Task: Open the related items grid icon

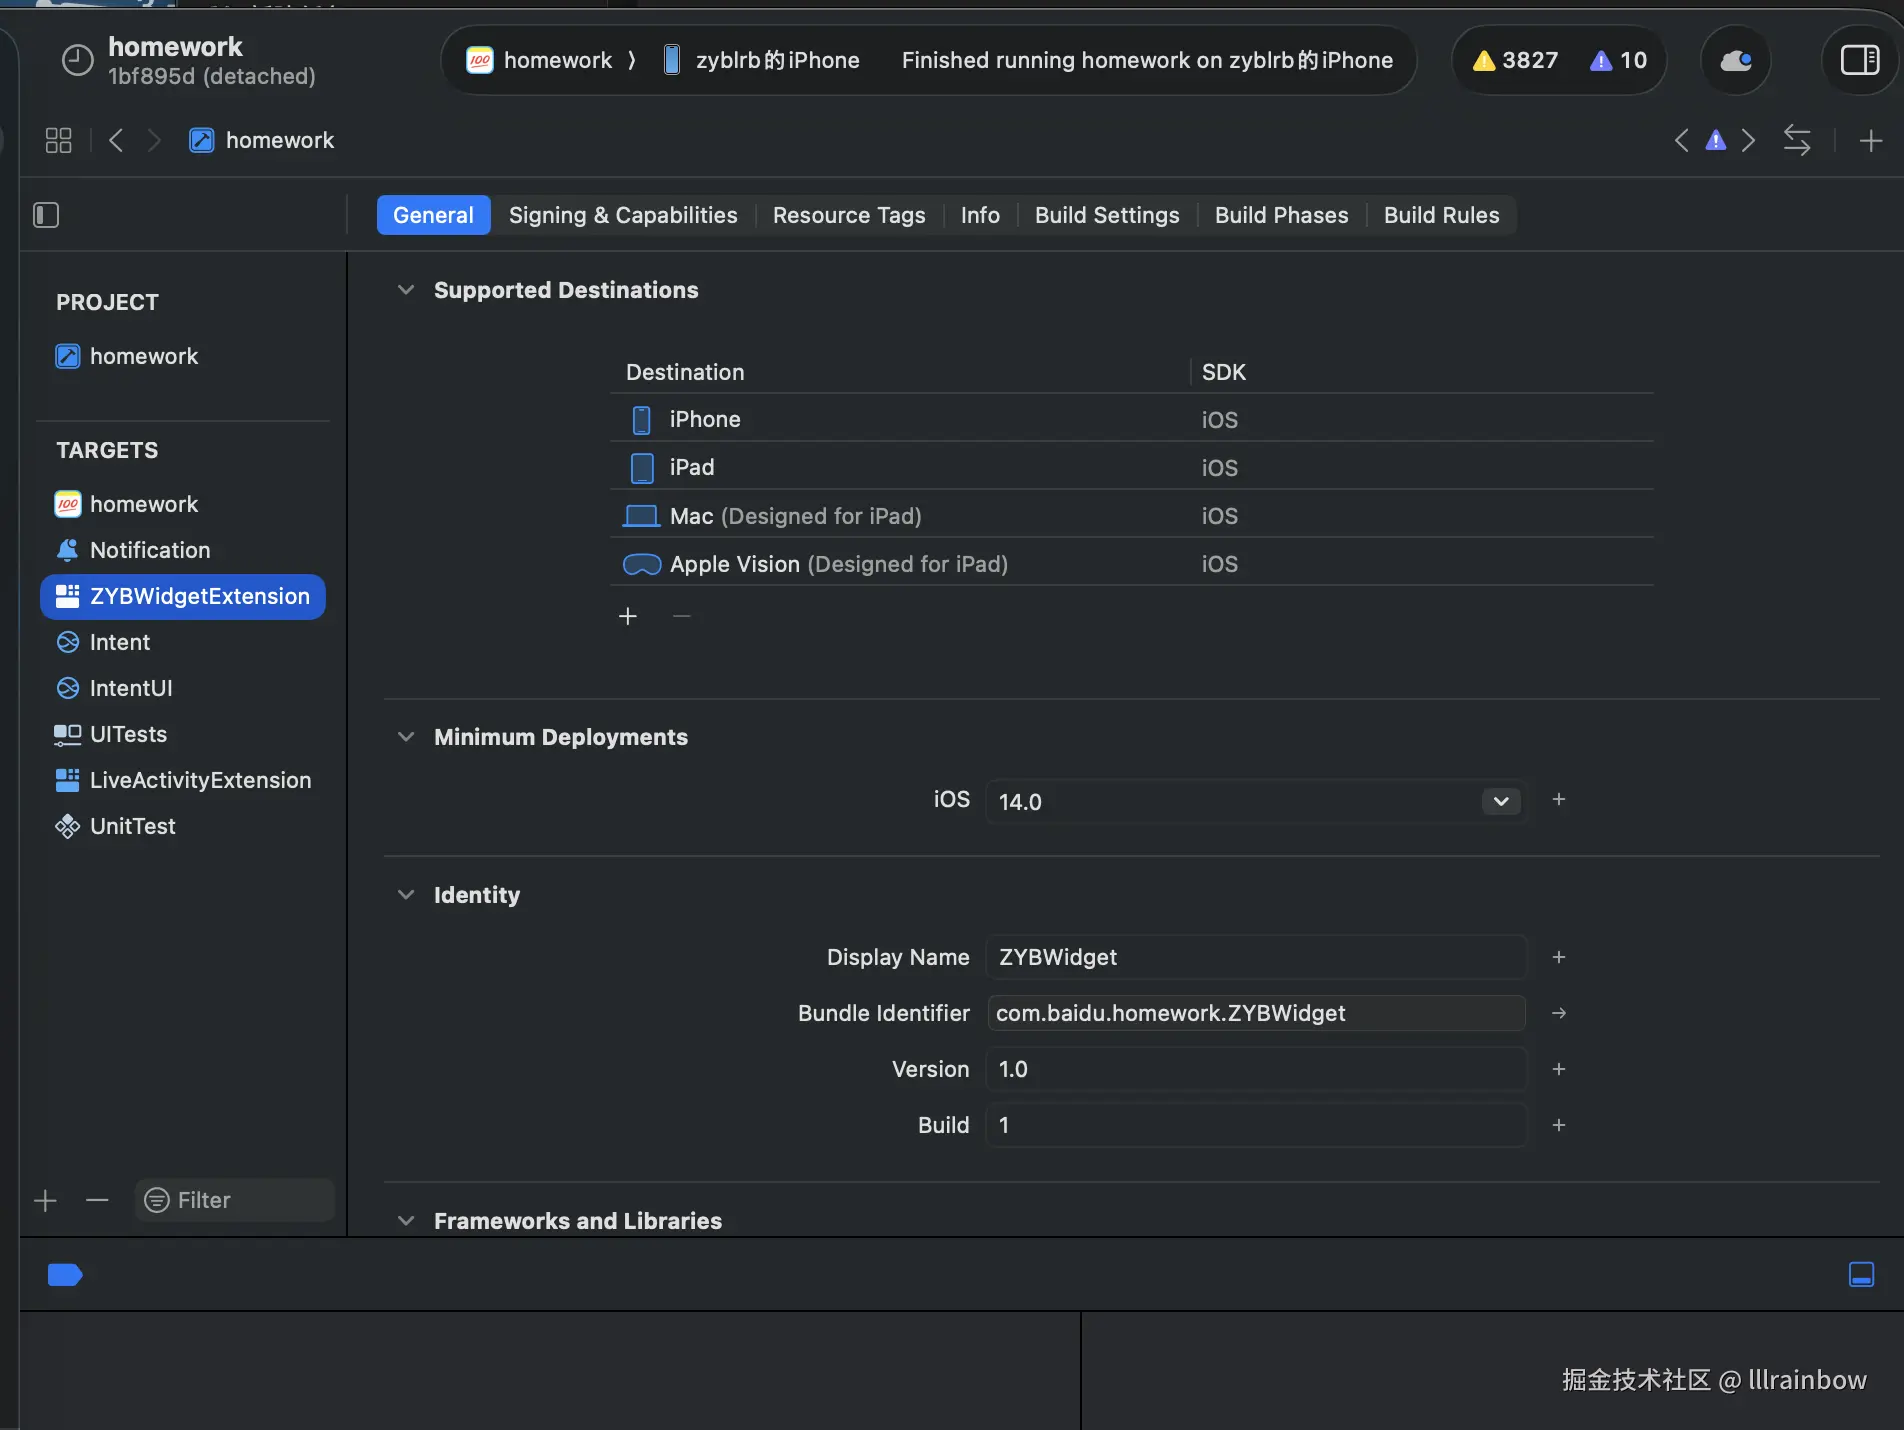Action: [x=58, y=140]
